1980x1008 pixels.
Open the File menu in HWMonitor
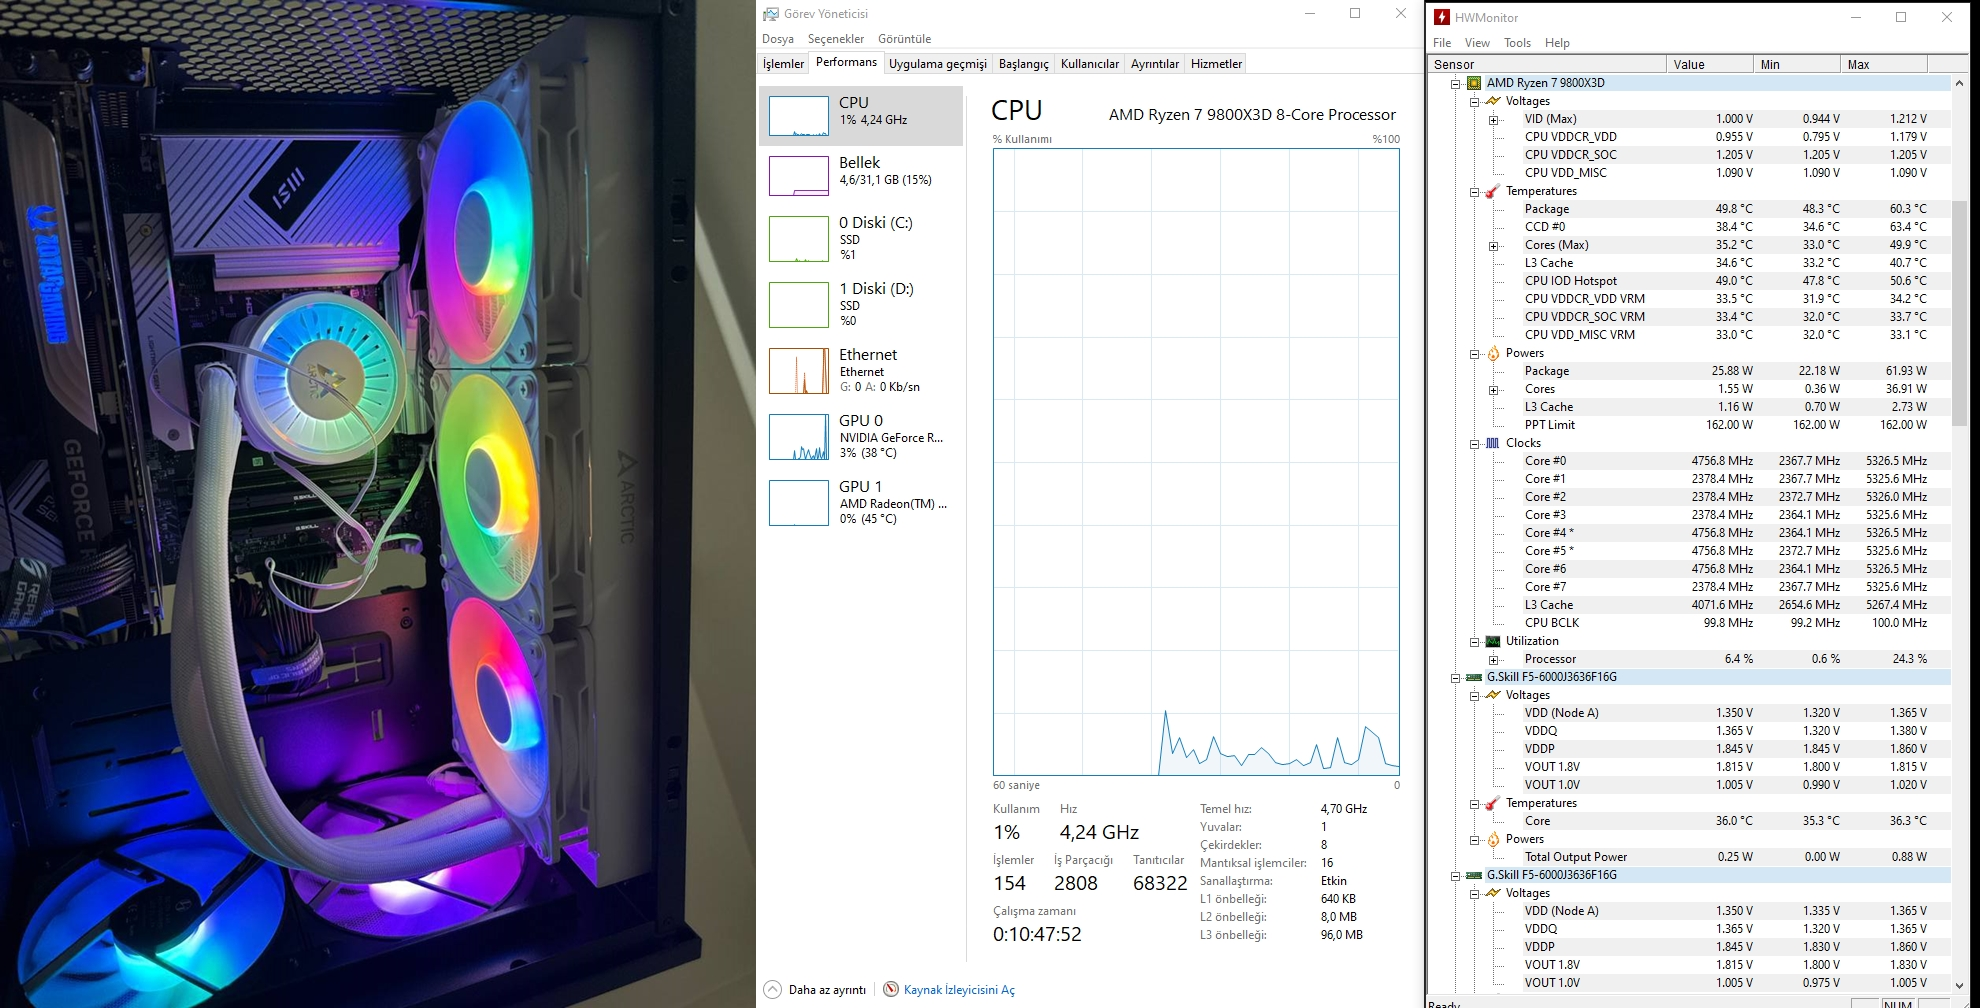point(1442,43)
